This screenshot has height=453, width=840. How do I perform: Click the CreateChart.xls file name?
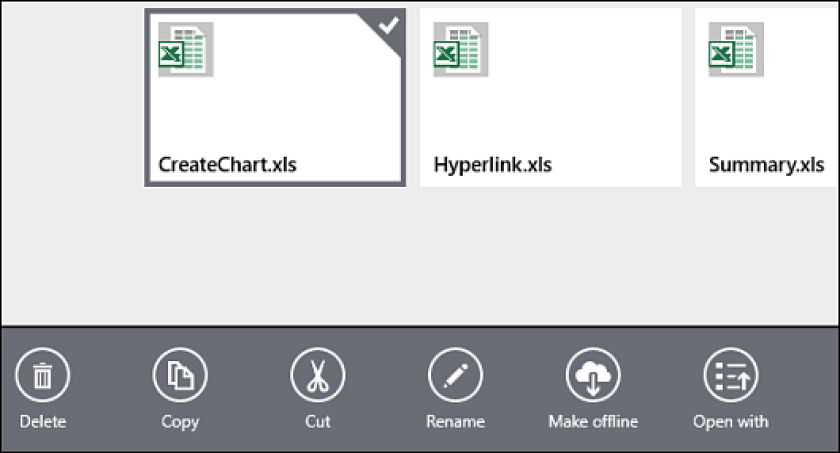(227, 164)
